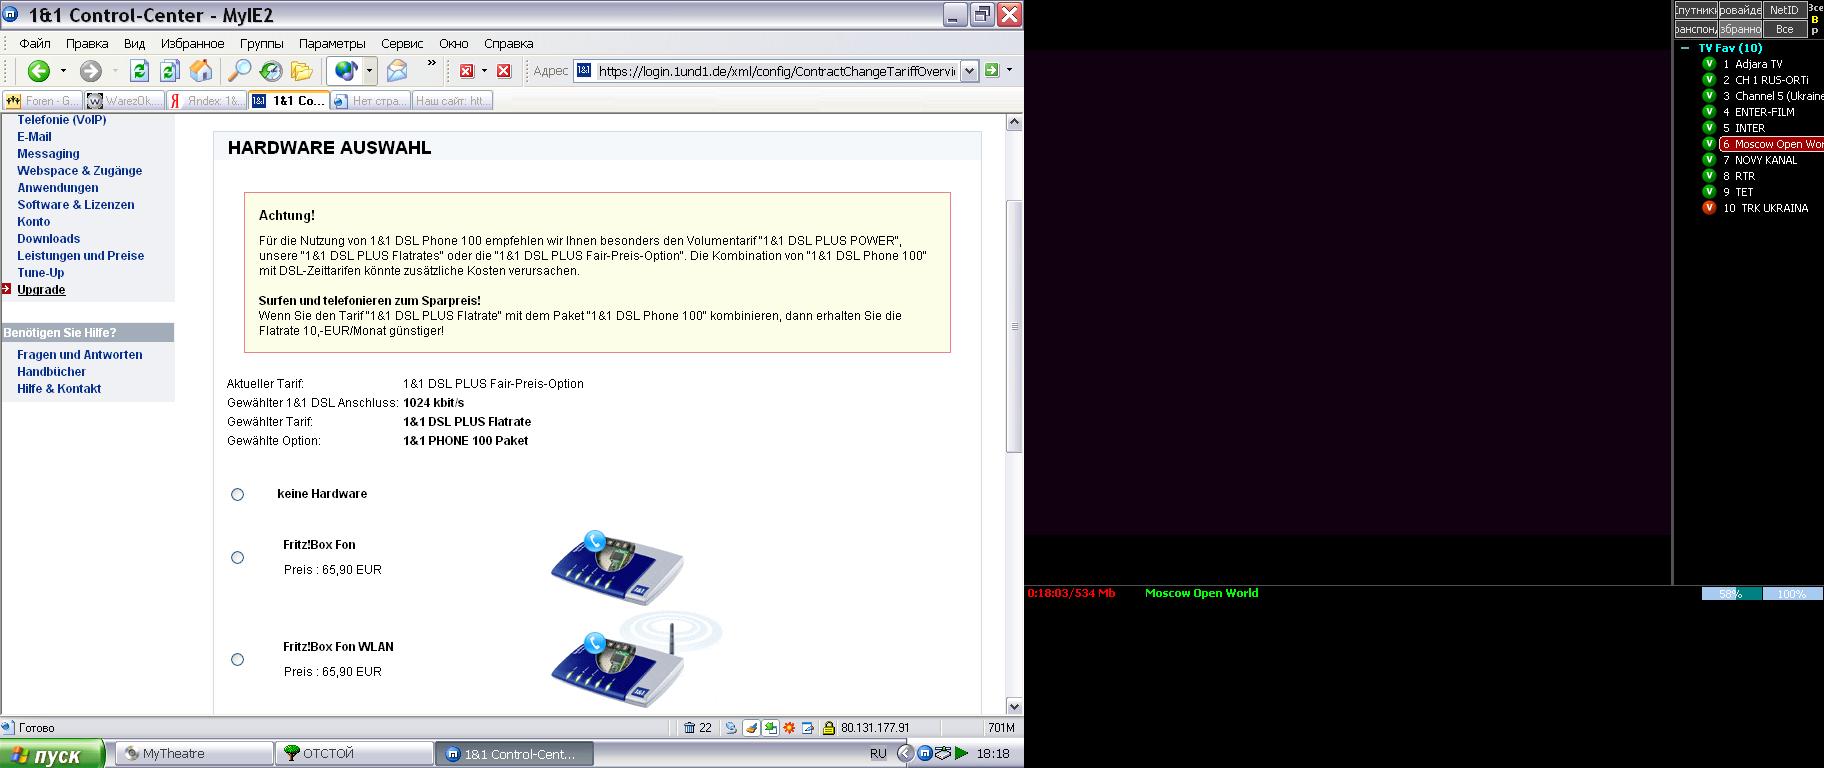Viewport: 1824px width, 768px height.
Task: Select the Fritz!Box Fon WLAN radio button
Action: point(237,660)
